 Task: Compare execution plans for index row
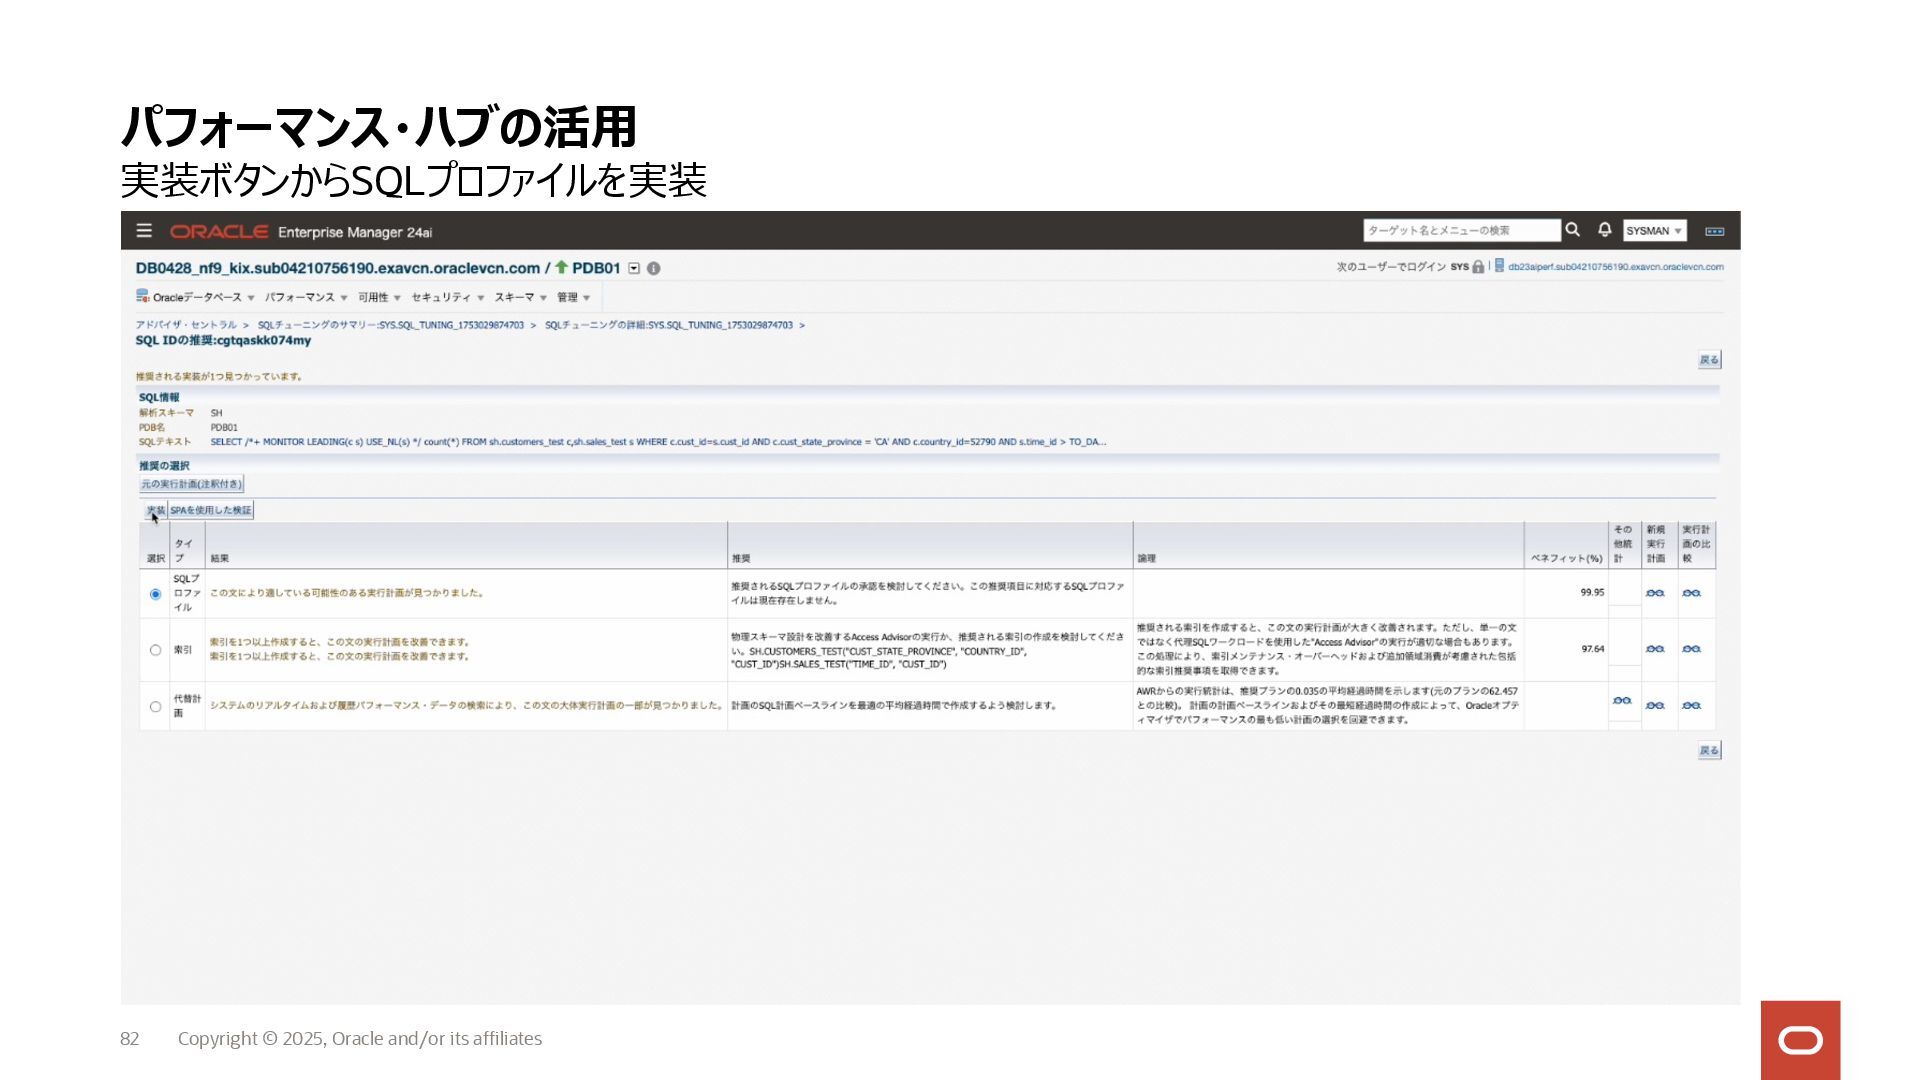(x=1691, y=650)
